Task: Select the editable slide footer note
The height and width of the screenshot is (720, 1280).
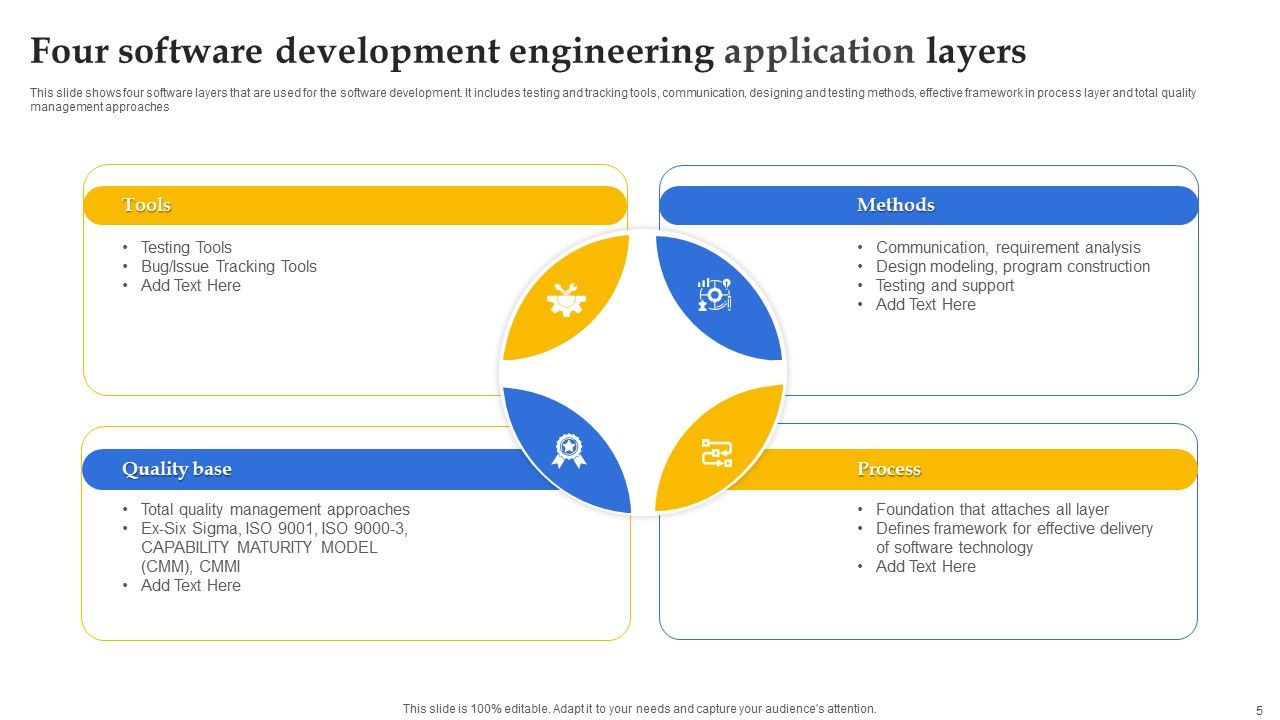Action: click(x=639, y=707)
